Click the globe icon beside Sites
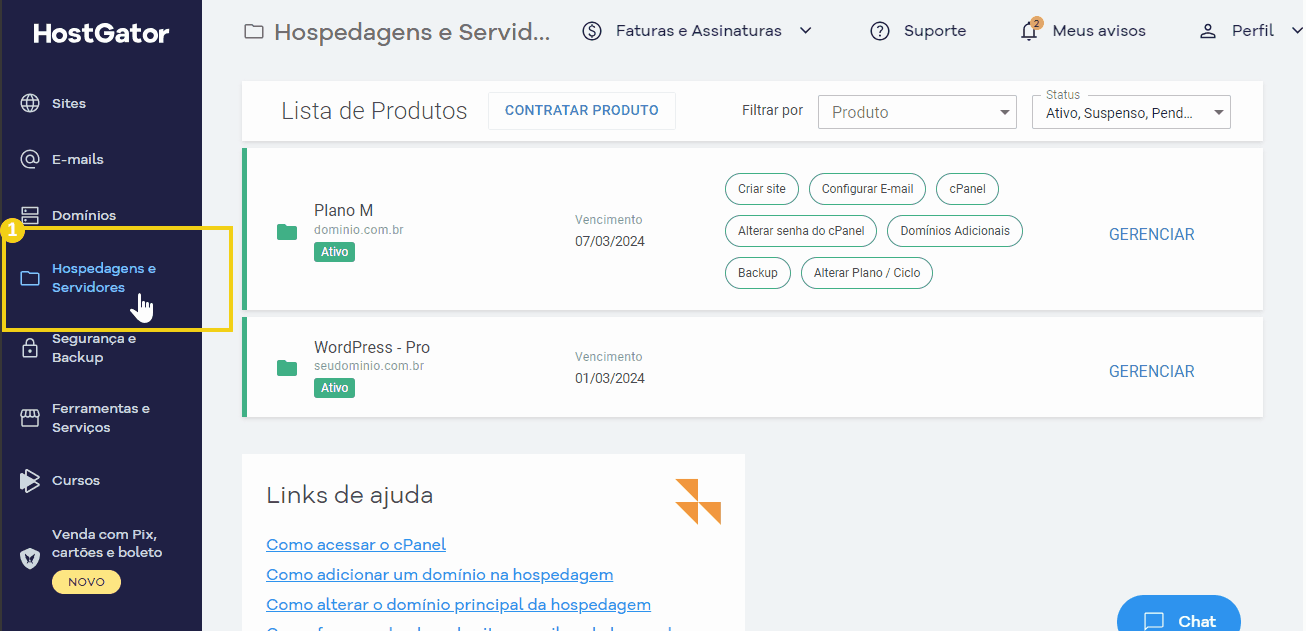Screen dimensions: 1306x631 pyautogui.click(x=30, y=103)
